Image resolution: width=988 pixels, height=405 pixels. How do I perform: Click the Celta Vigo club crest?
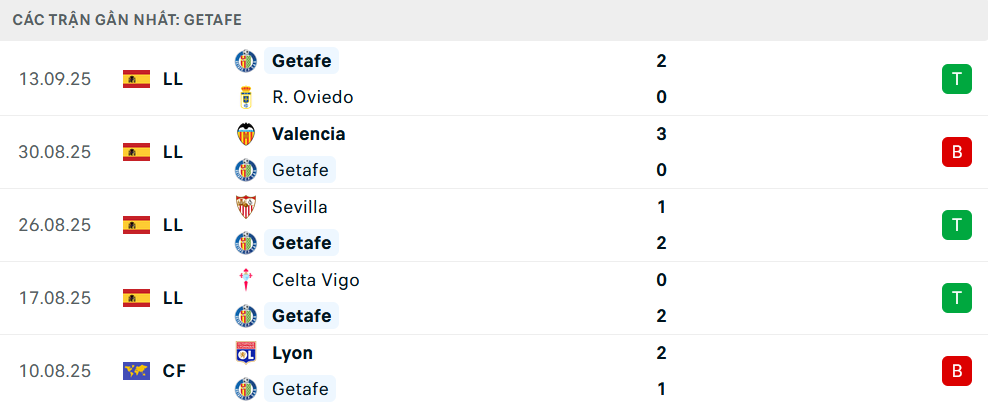[245, 280]
